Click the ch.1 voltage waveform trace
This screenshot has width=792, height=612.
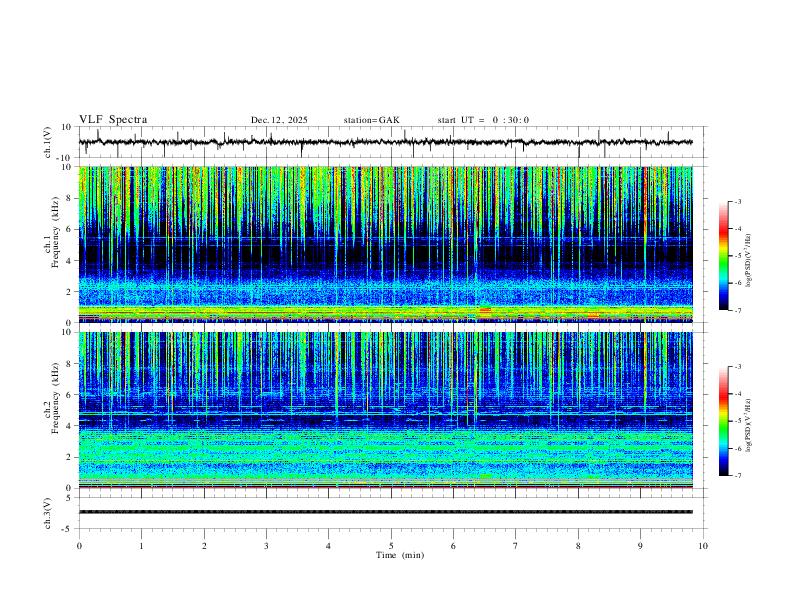(x=385, y=142)
